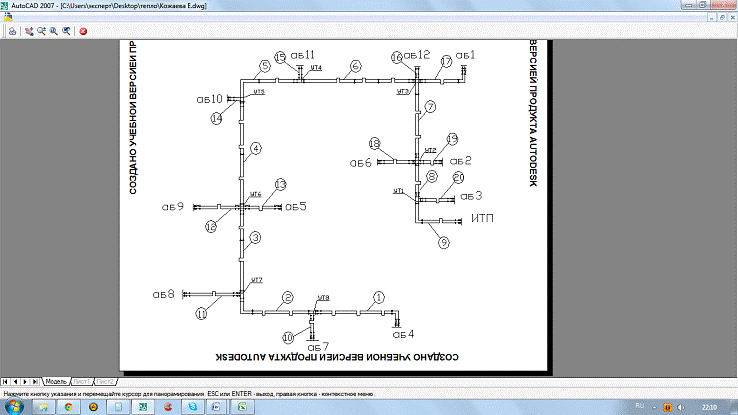Click the аб9 label in drawing

pyautogui.click(x=173, y=207)
